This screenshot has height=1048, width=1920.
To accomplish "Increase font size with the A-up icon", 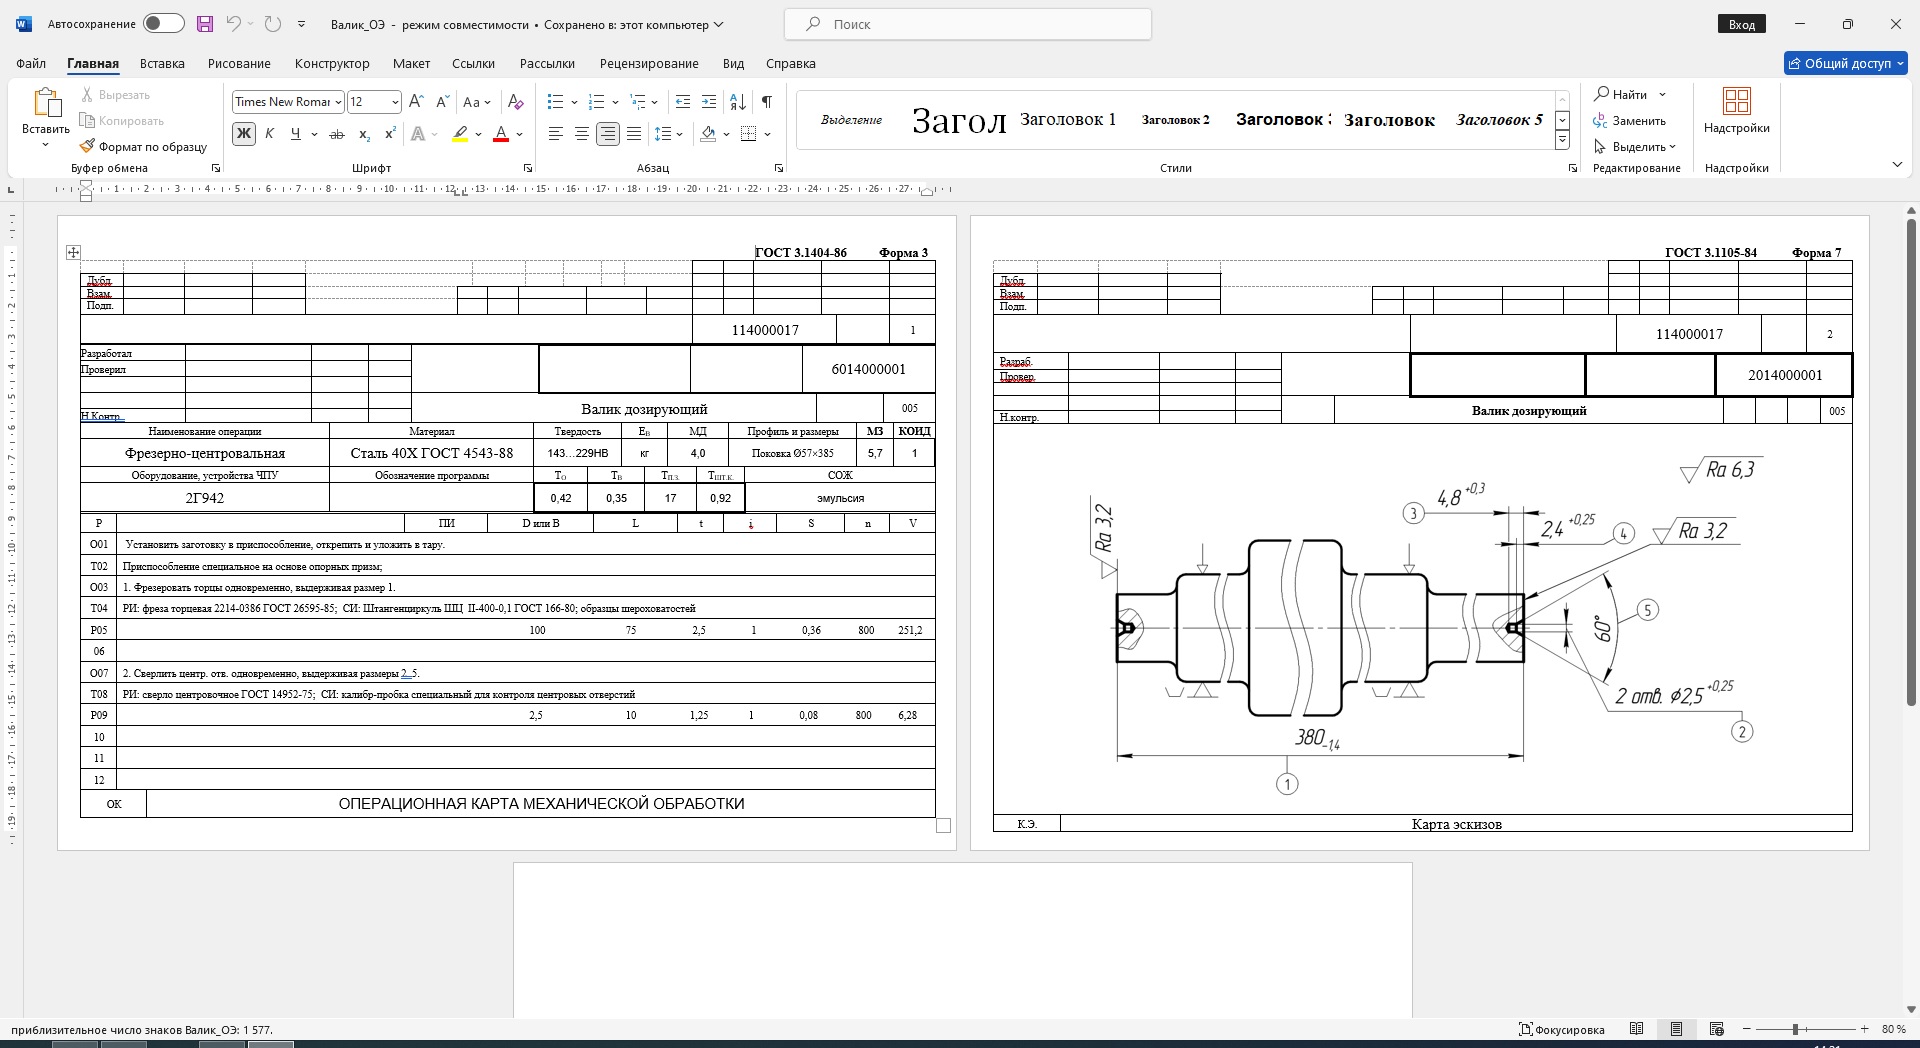I will tap(417, 101).
